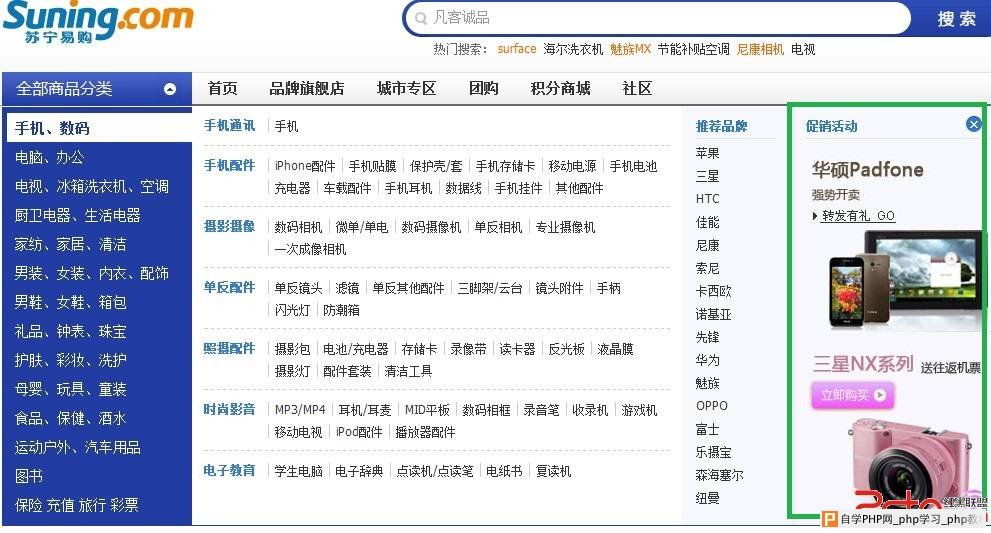
Task: Open the 积分商城 nav tab
Action: [x=560, y=89]
